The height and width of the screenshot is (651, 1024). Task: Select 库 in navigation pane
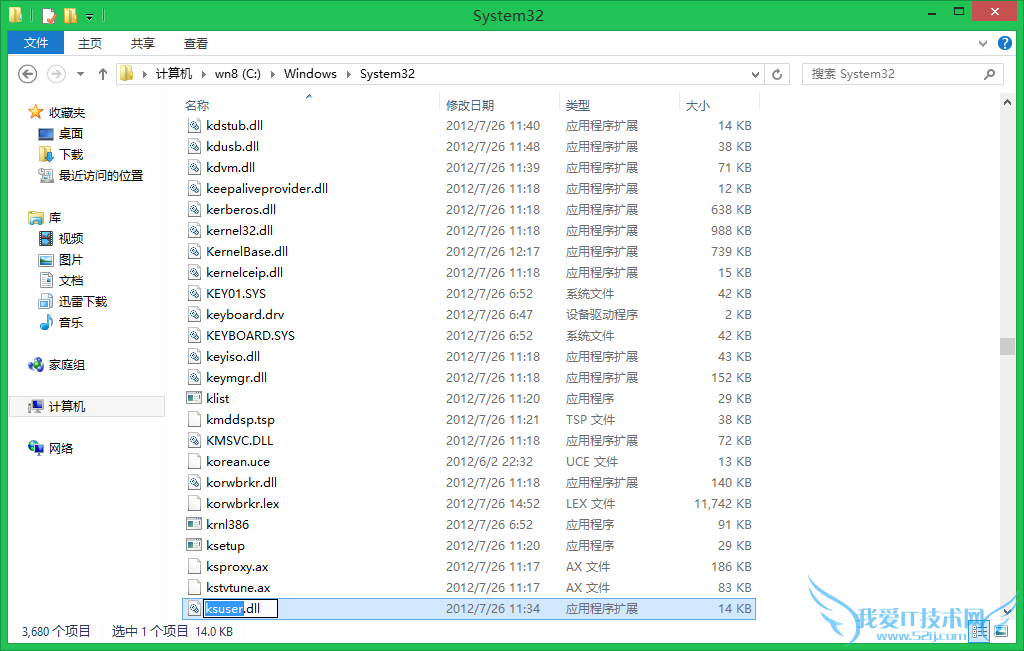click(x=55, y=217)
